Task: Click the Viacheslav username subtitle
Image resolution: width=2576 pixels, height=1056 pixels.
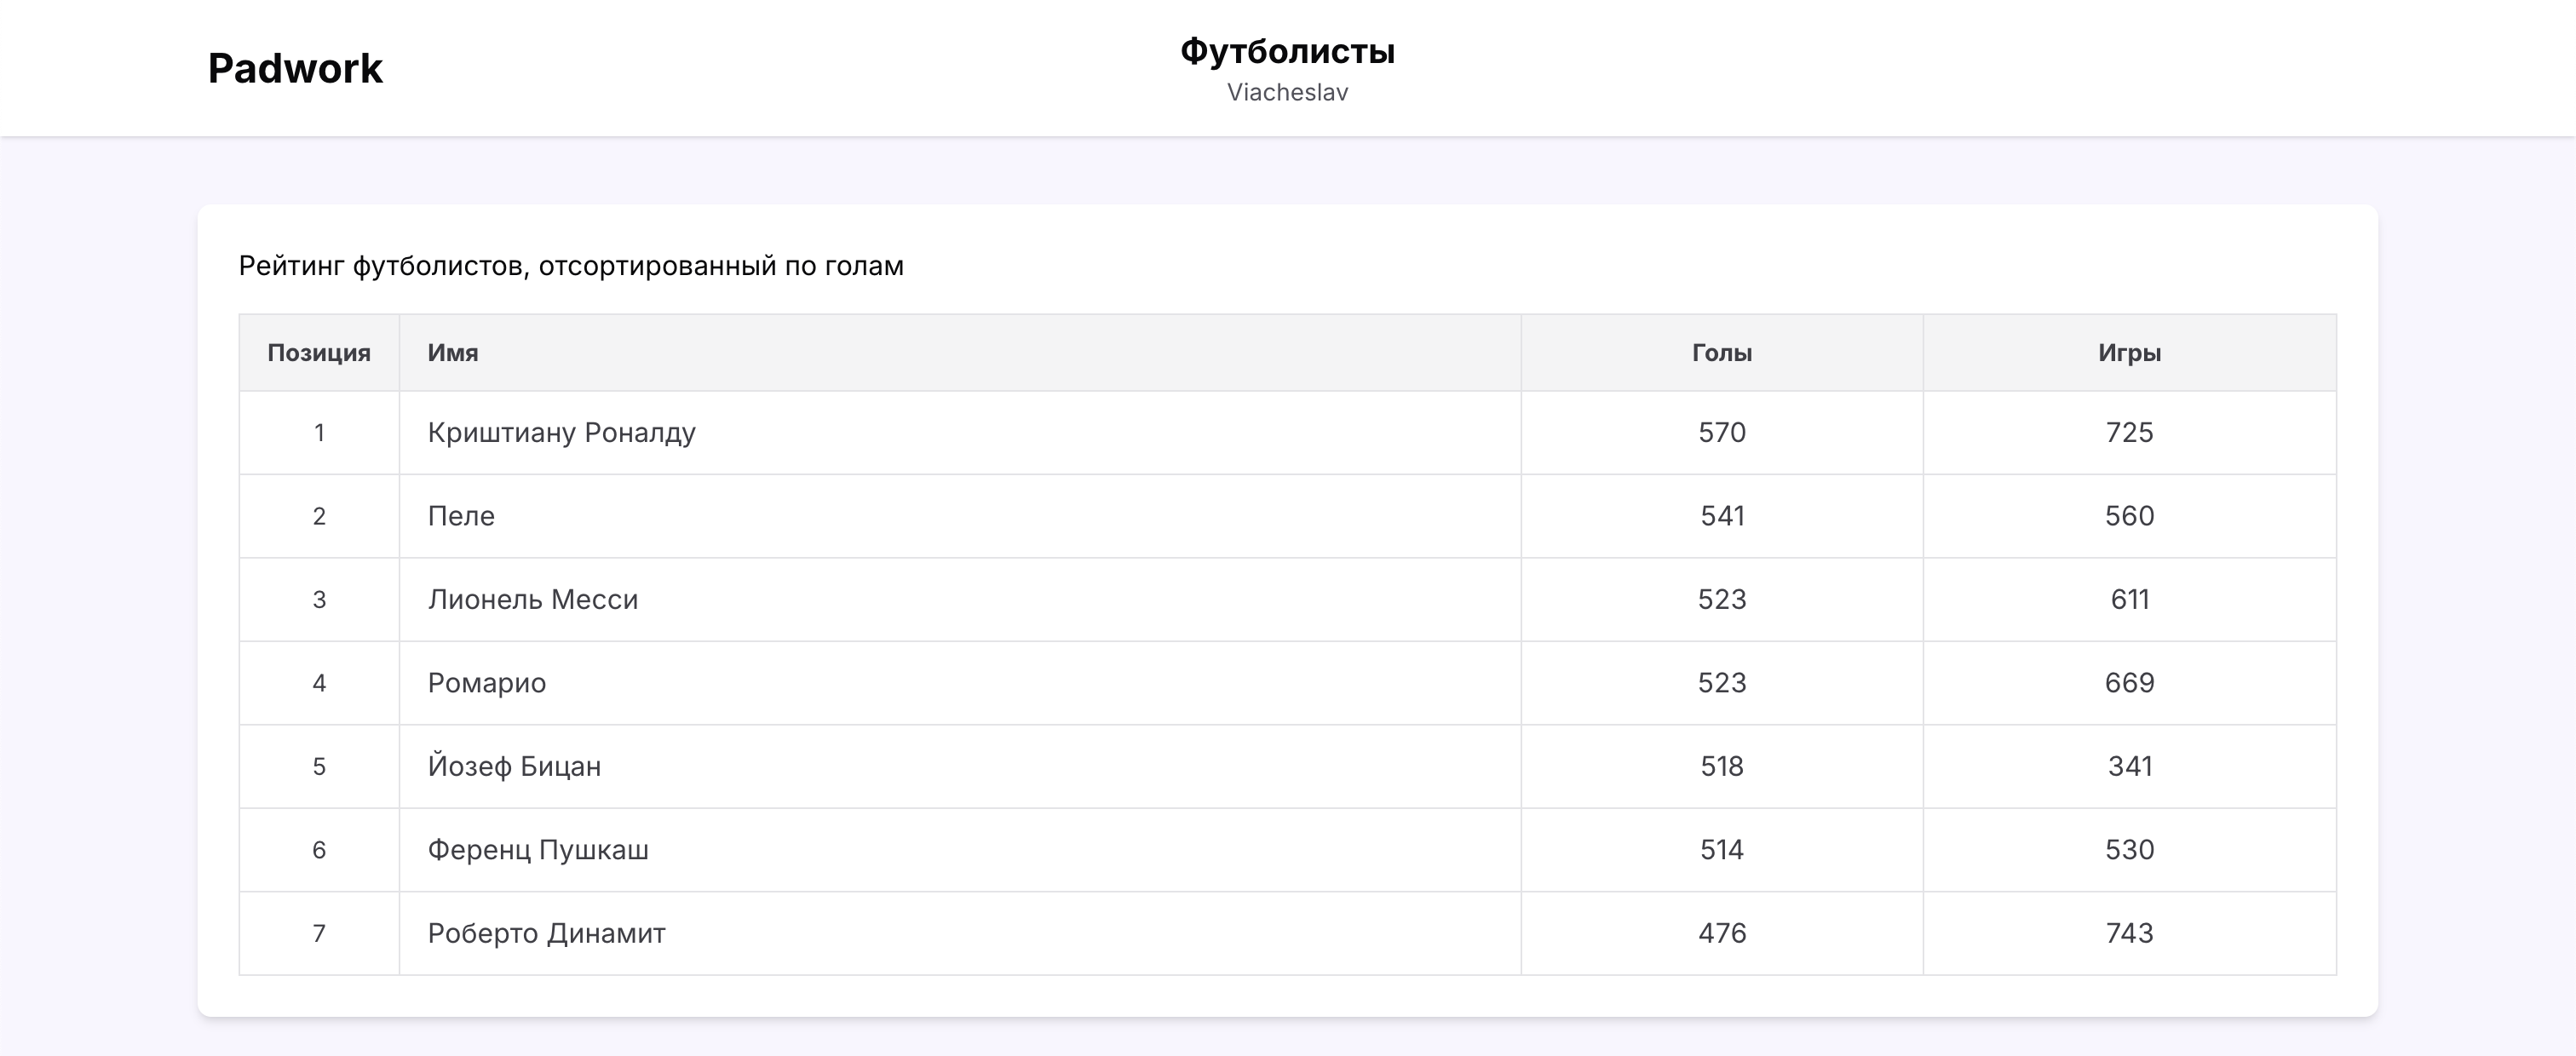Action: click(1287, 92)
